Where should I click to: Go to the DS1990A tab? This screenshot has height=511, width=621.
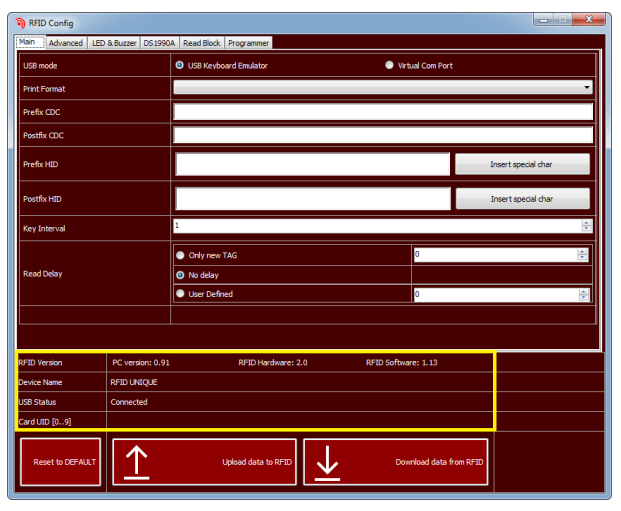159,43
